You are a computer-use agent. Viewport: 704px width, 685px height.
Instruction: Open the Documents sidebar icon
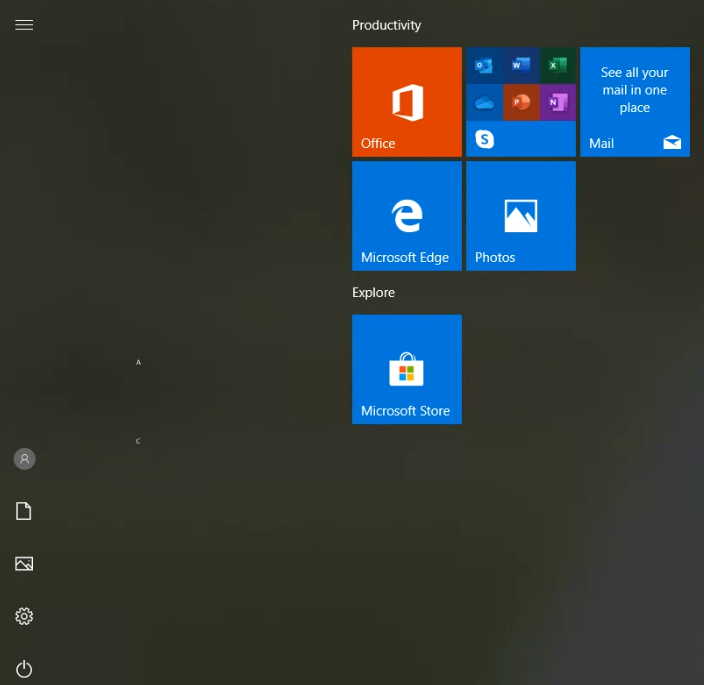pyautogui.click(x=24, y=511)
